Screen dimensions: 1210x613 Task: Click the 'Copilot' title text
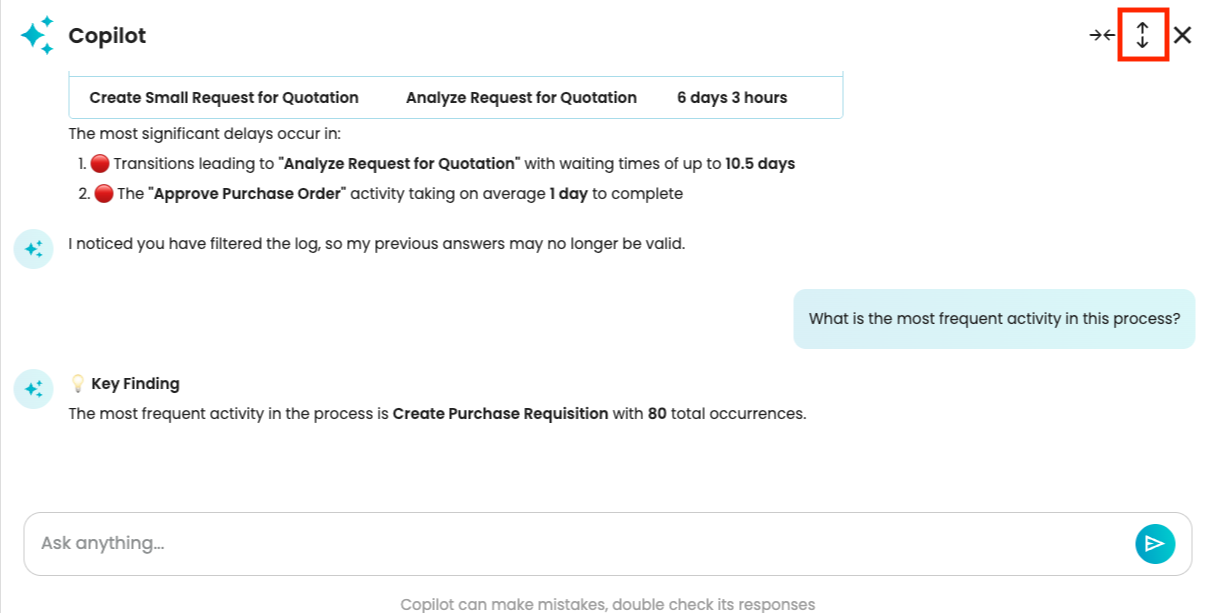point(107,36)
